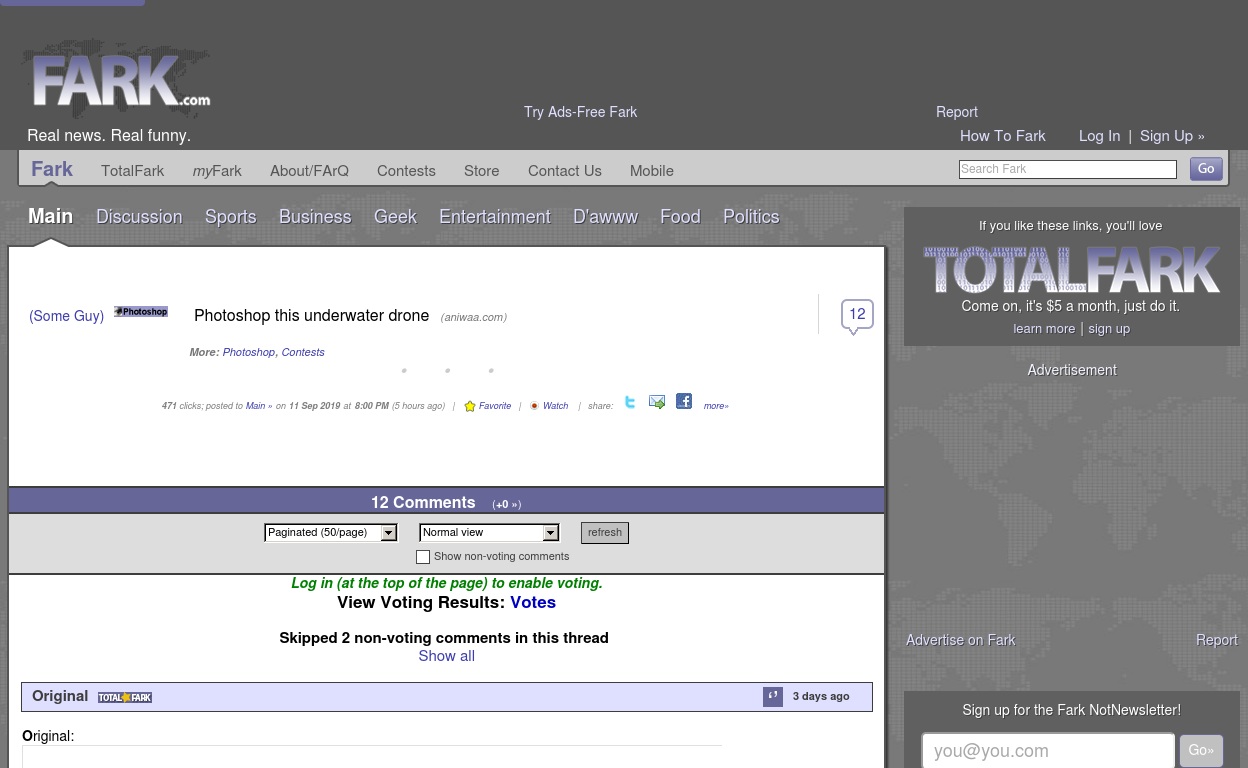
Task: Click the Photoshop tag icon beside the headline
Action: pyautogui.click(x=141, y=312)
